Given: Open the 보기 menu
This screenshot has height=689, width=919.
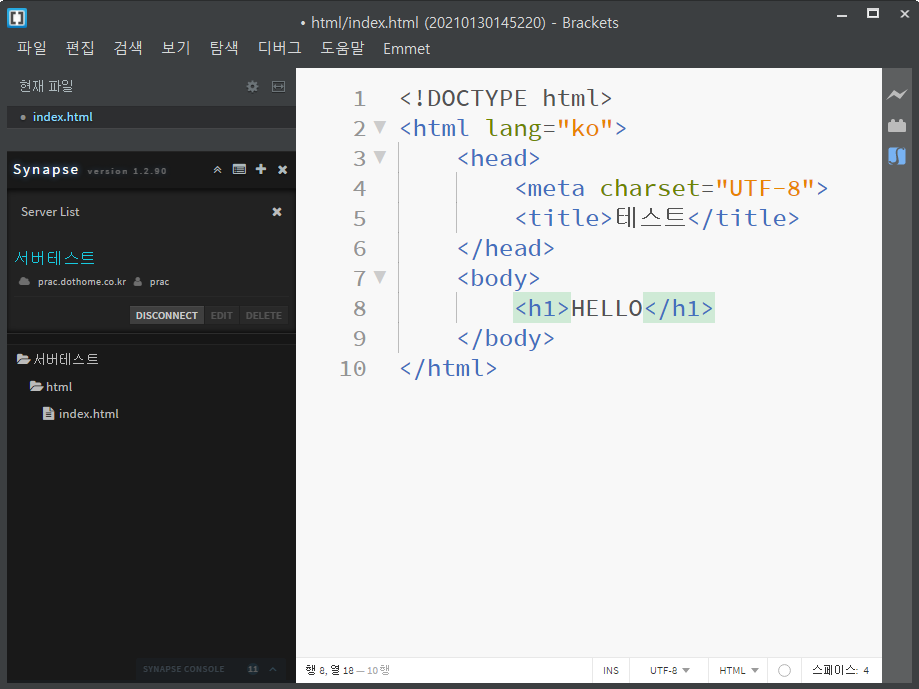Looking at the screenshot, I should [176, 48].
